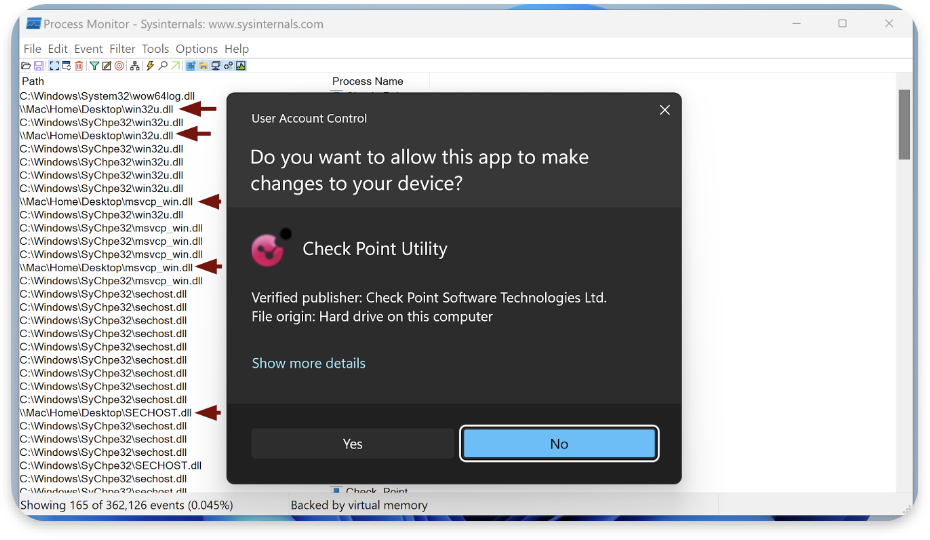Toggle Show Network Activity icon

point(216,66)
